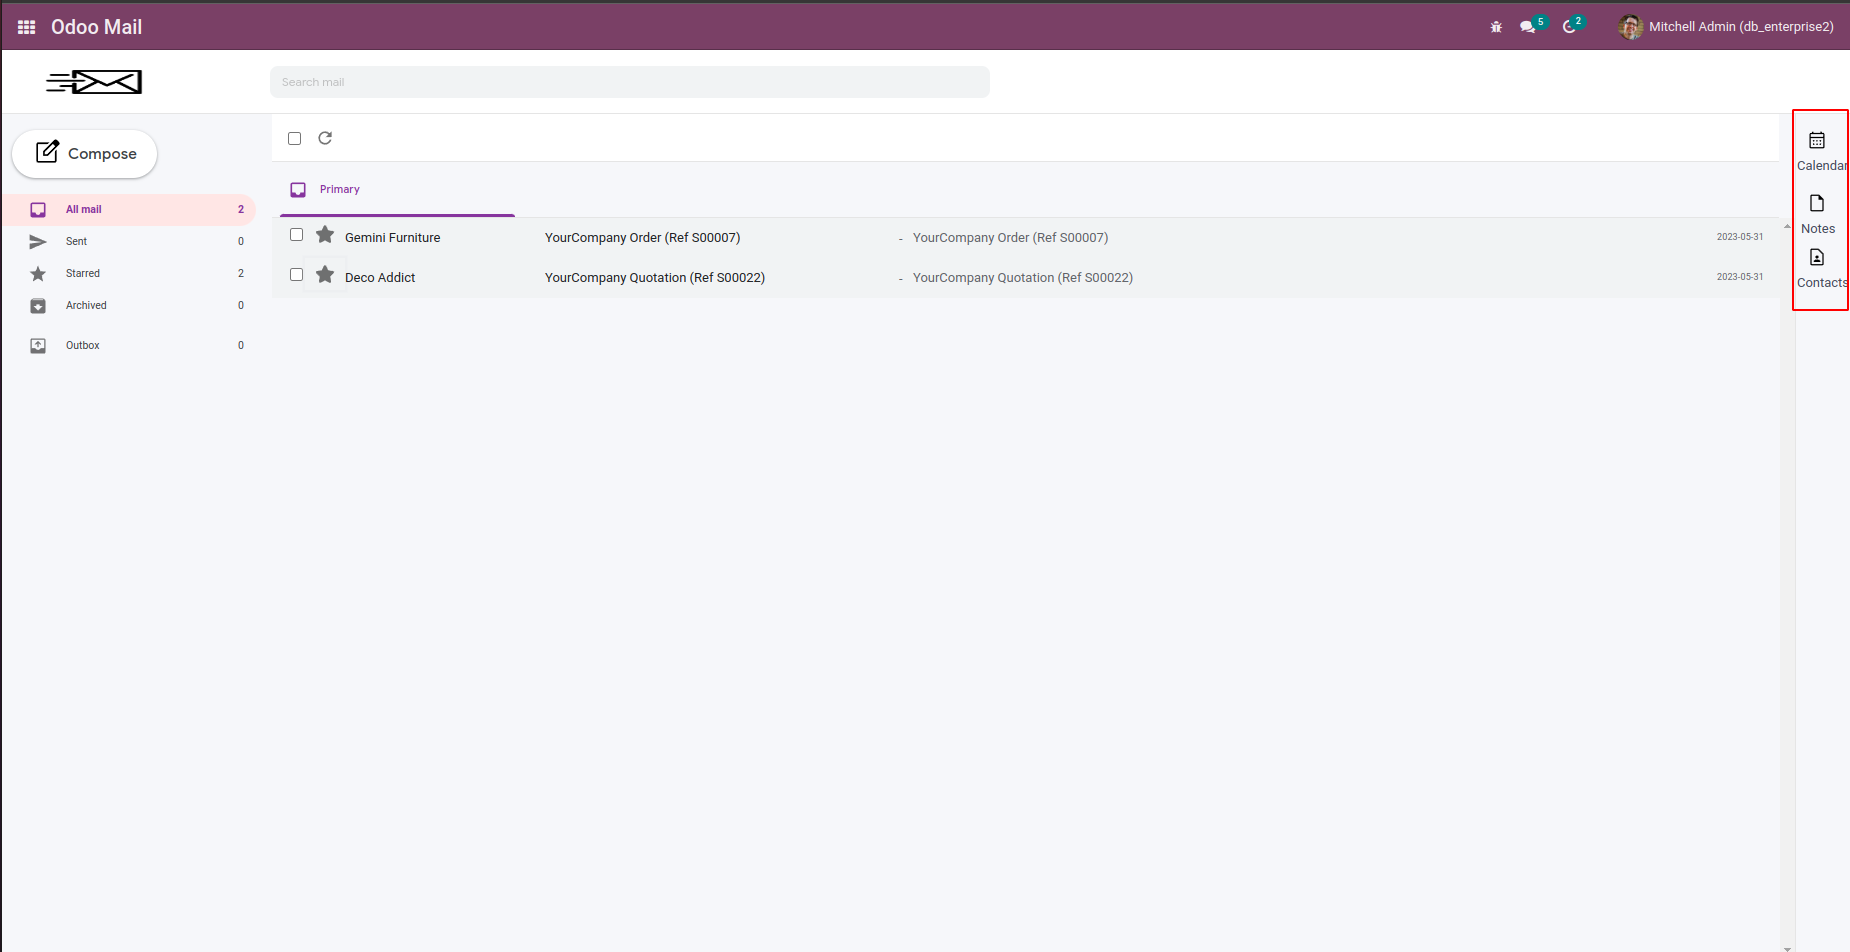Click date 2023-05-31 of Deco Addict mail
The width and height of the screenshot is (1850, 952).
click(1739, 277)
